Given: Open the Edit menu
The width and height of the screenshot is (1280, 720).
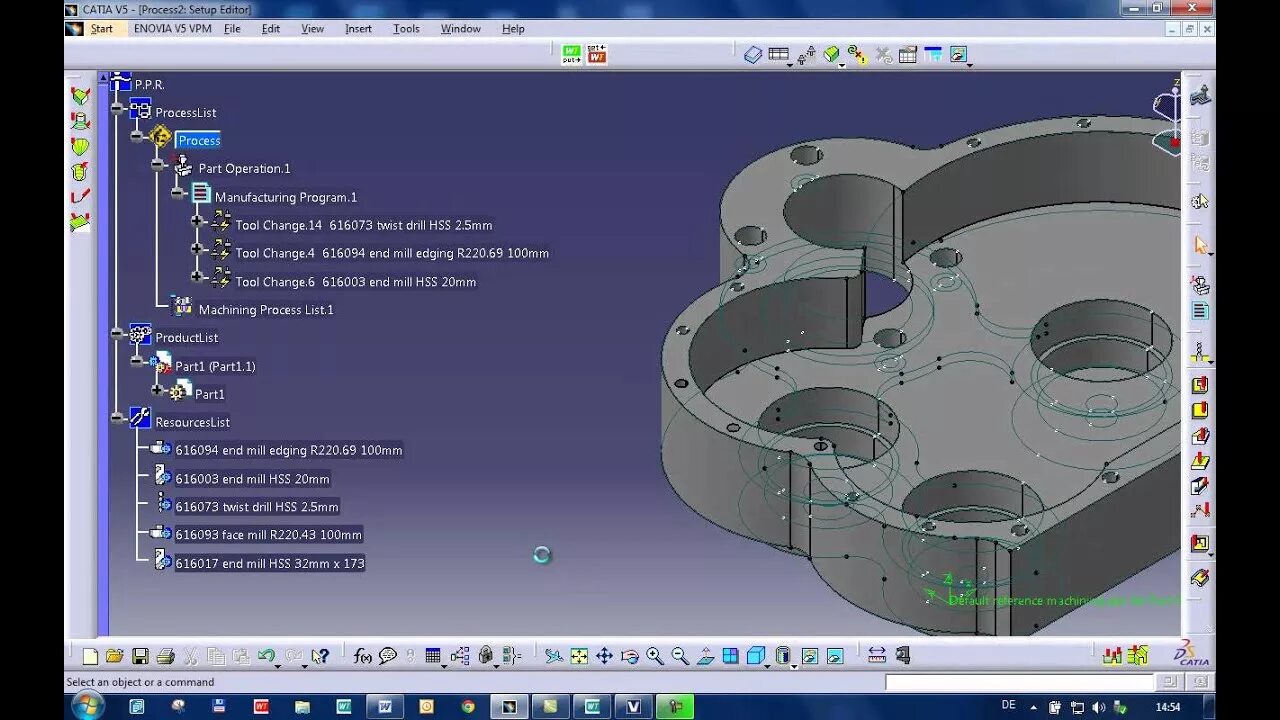Looking at the screenshot, I should 271,29.
